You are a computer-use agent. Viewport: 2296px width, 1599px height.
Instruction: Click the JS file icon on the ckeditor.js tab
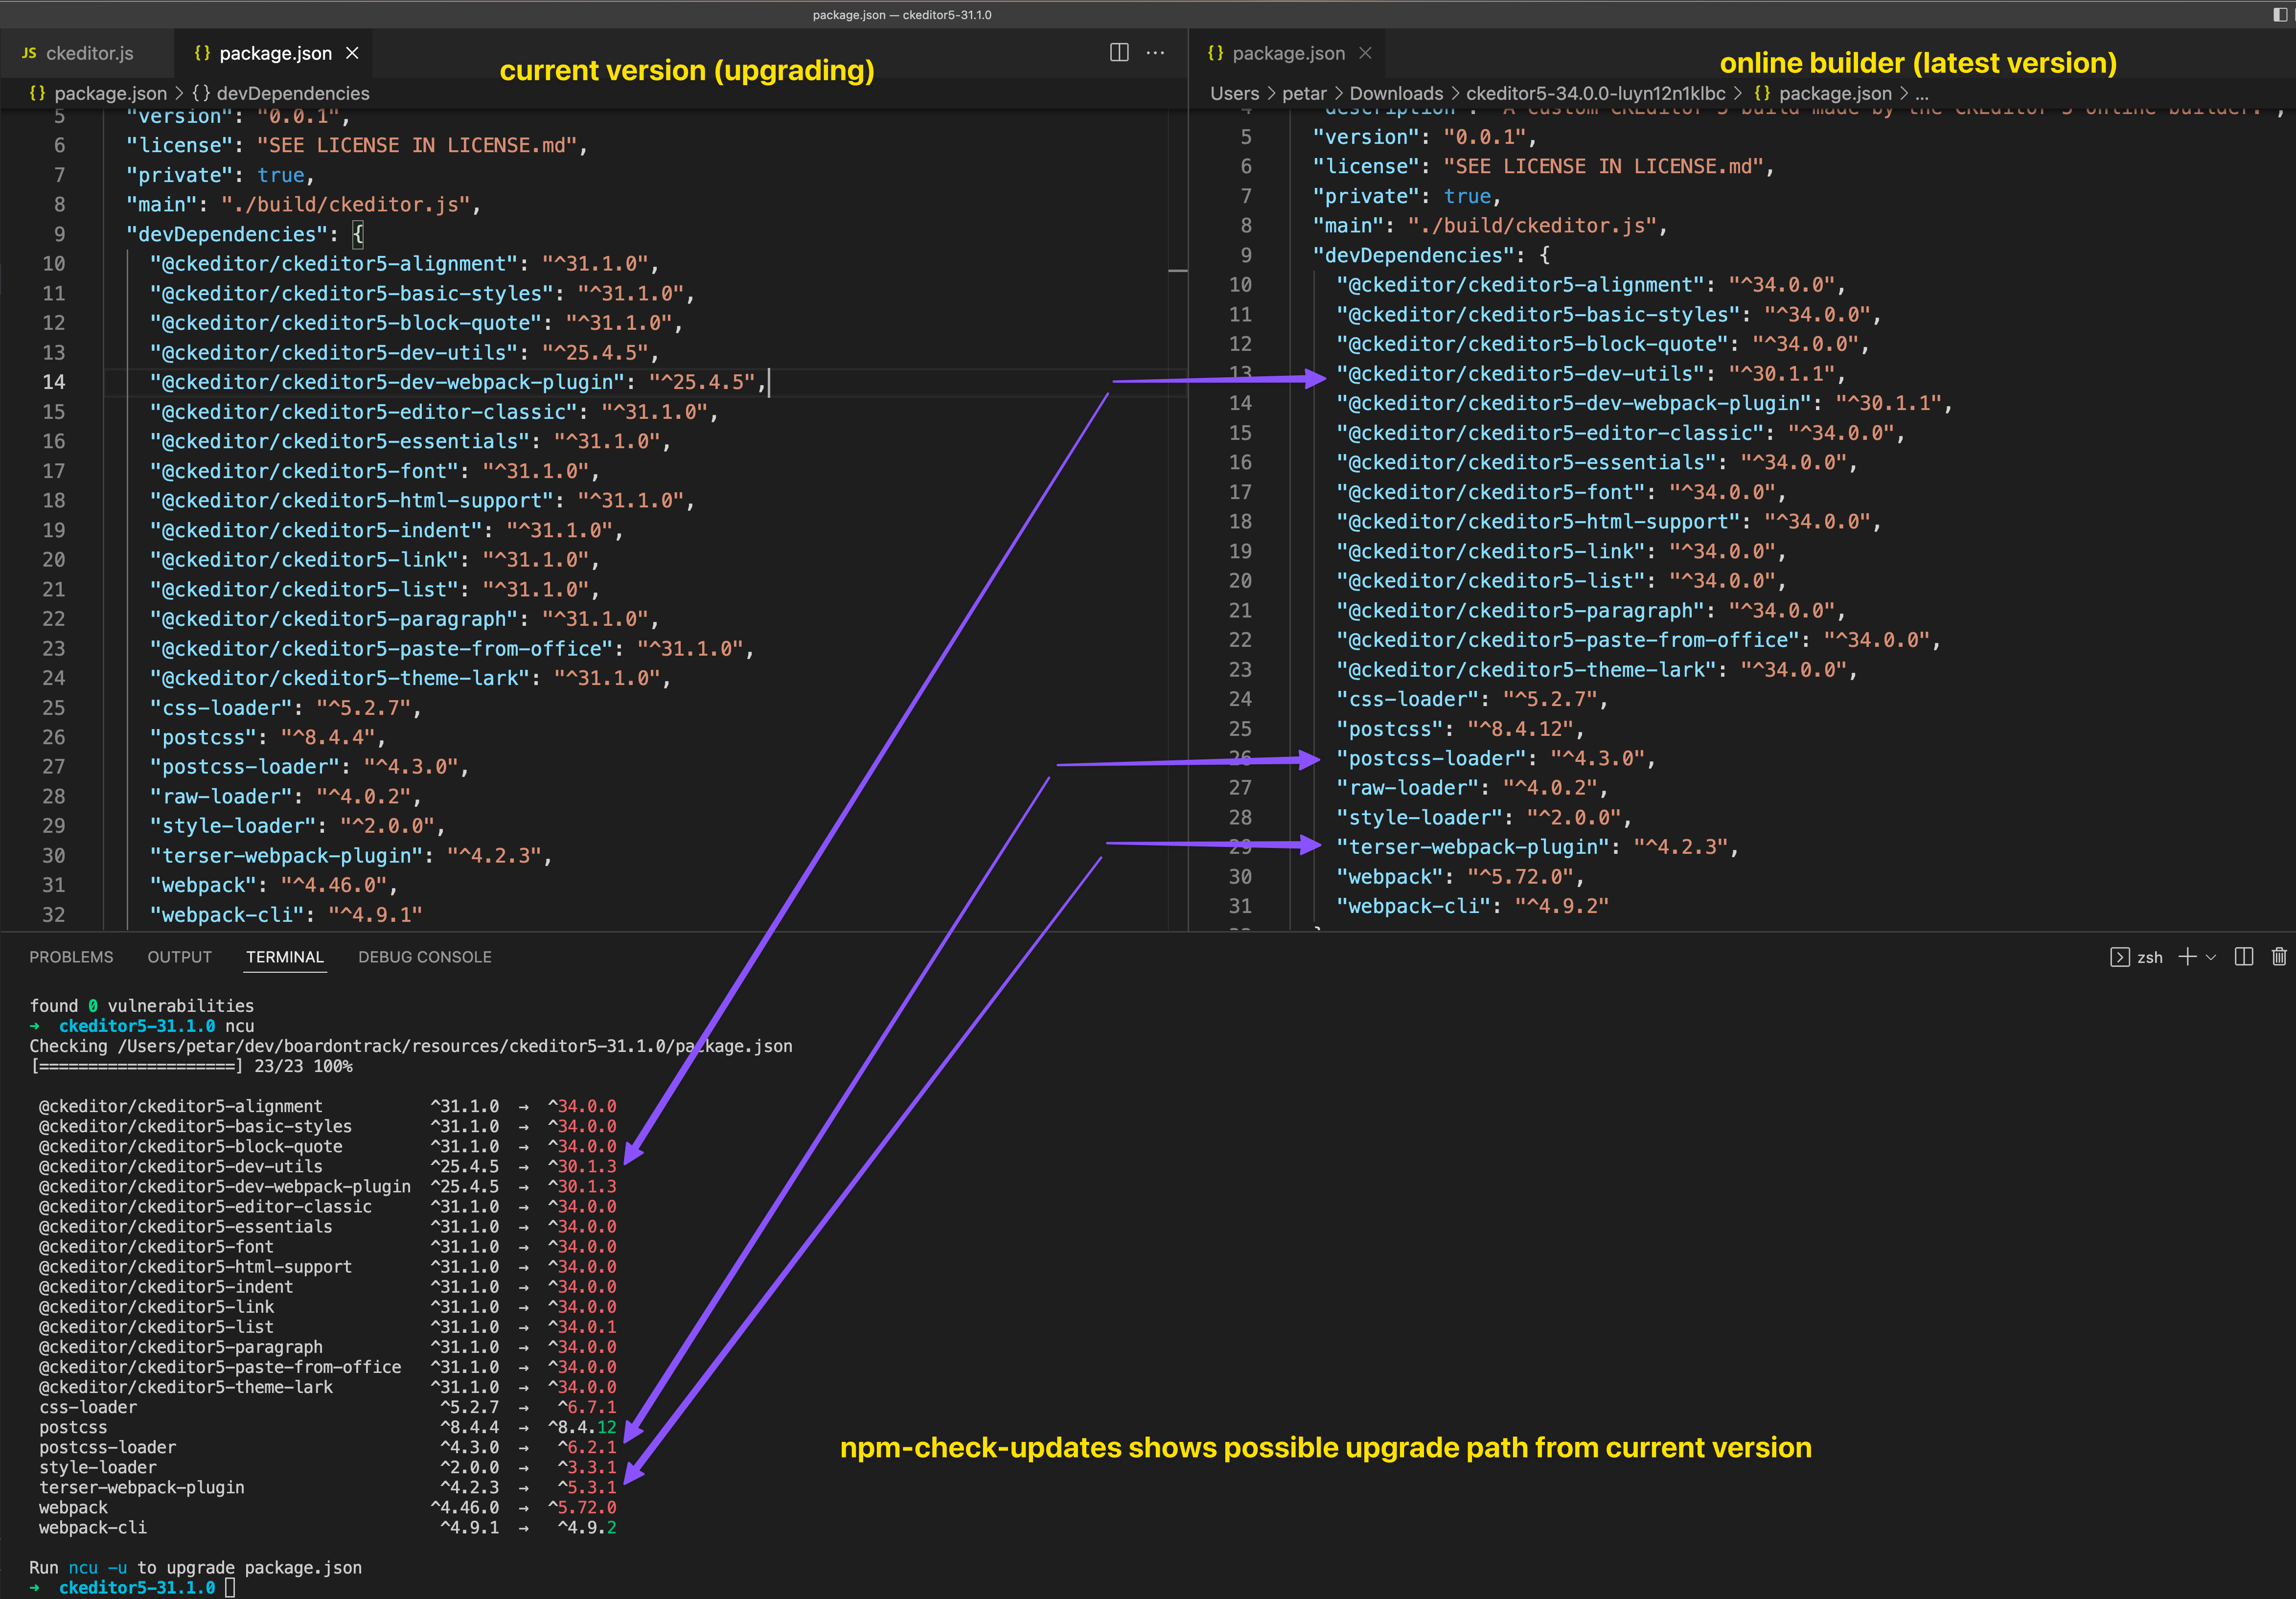pos(29,52)
